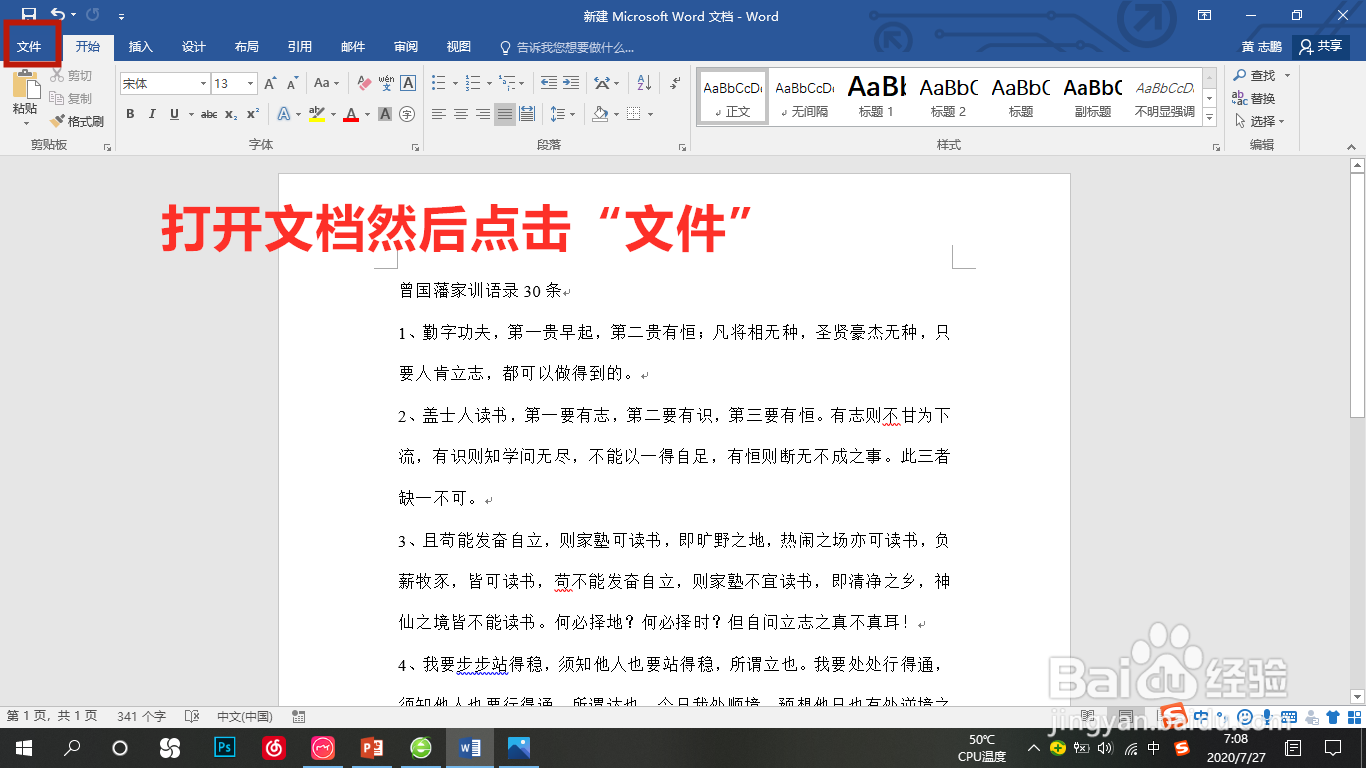Select the underline icon
1366x768 pixels.
(171, 115)
